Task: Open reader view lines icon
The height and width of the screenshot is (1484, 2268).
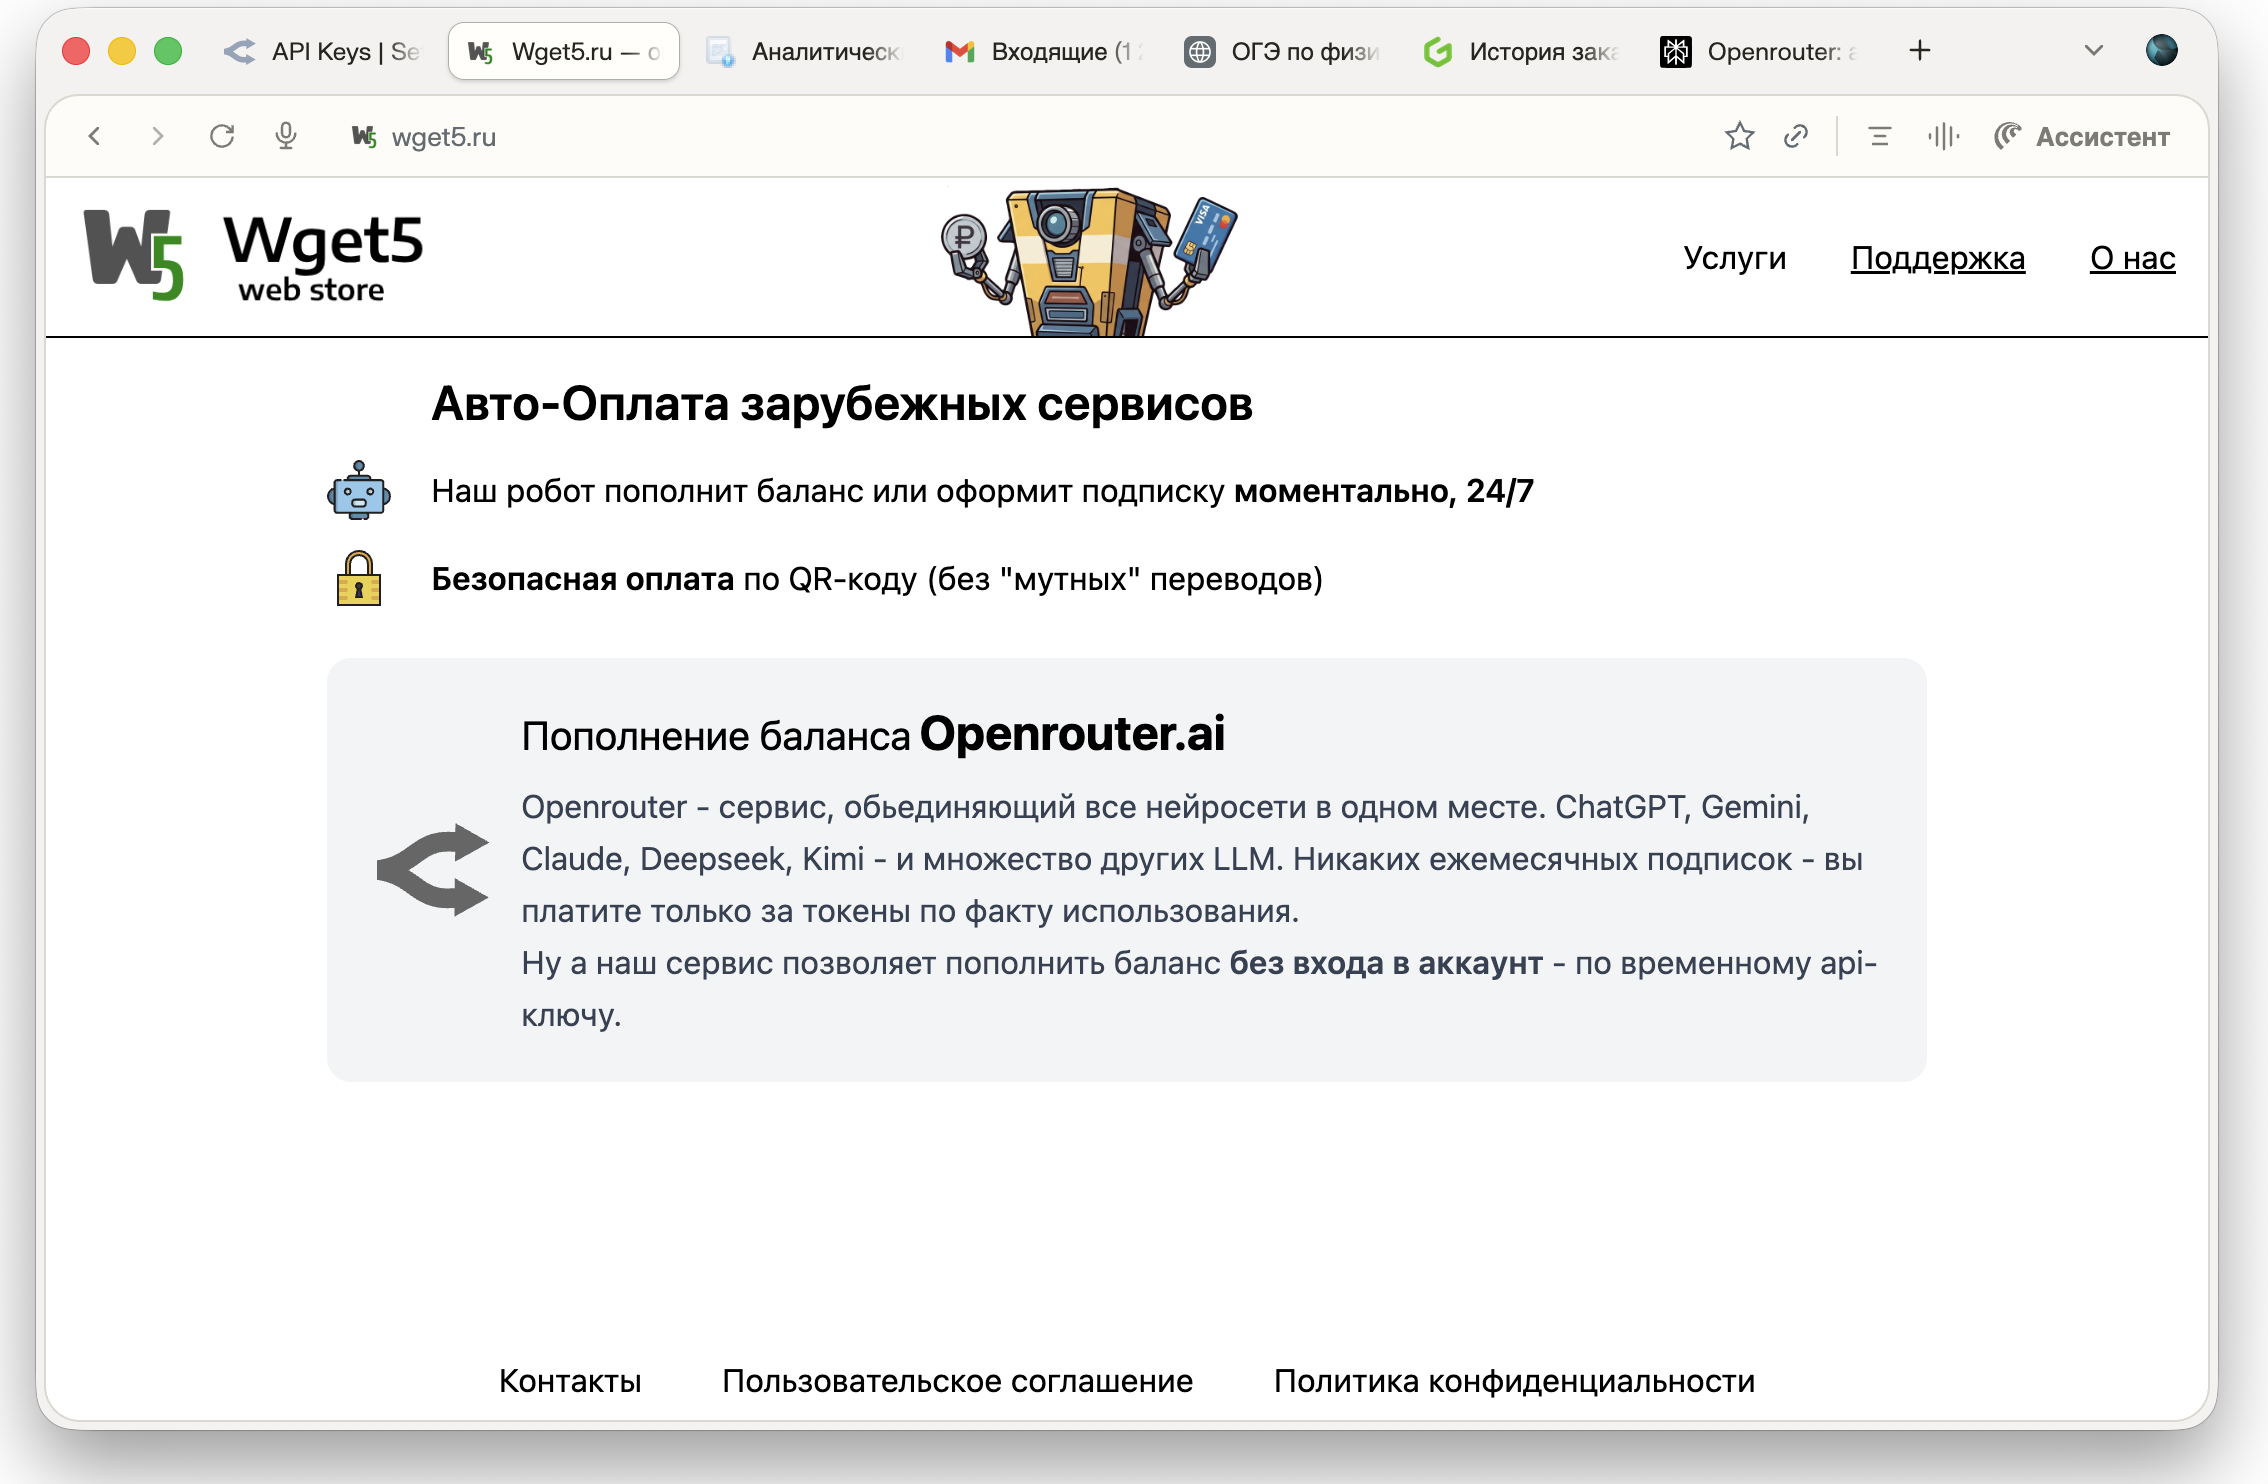Action: point(1879,136)
